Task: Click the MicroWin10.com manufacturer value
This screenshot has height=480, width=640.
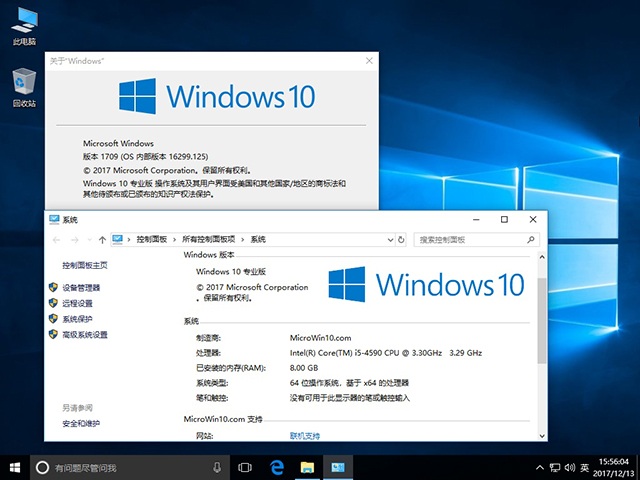Action: tap(320, 338)
